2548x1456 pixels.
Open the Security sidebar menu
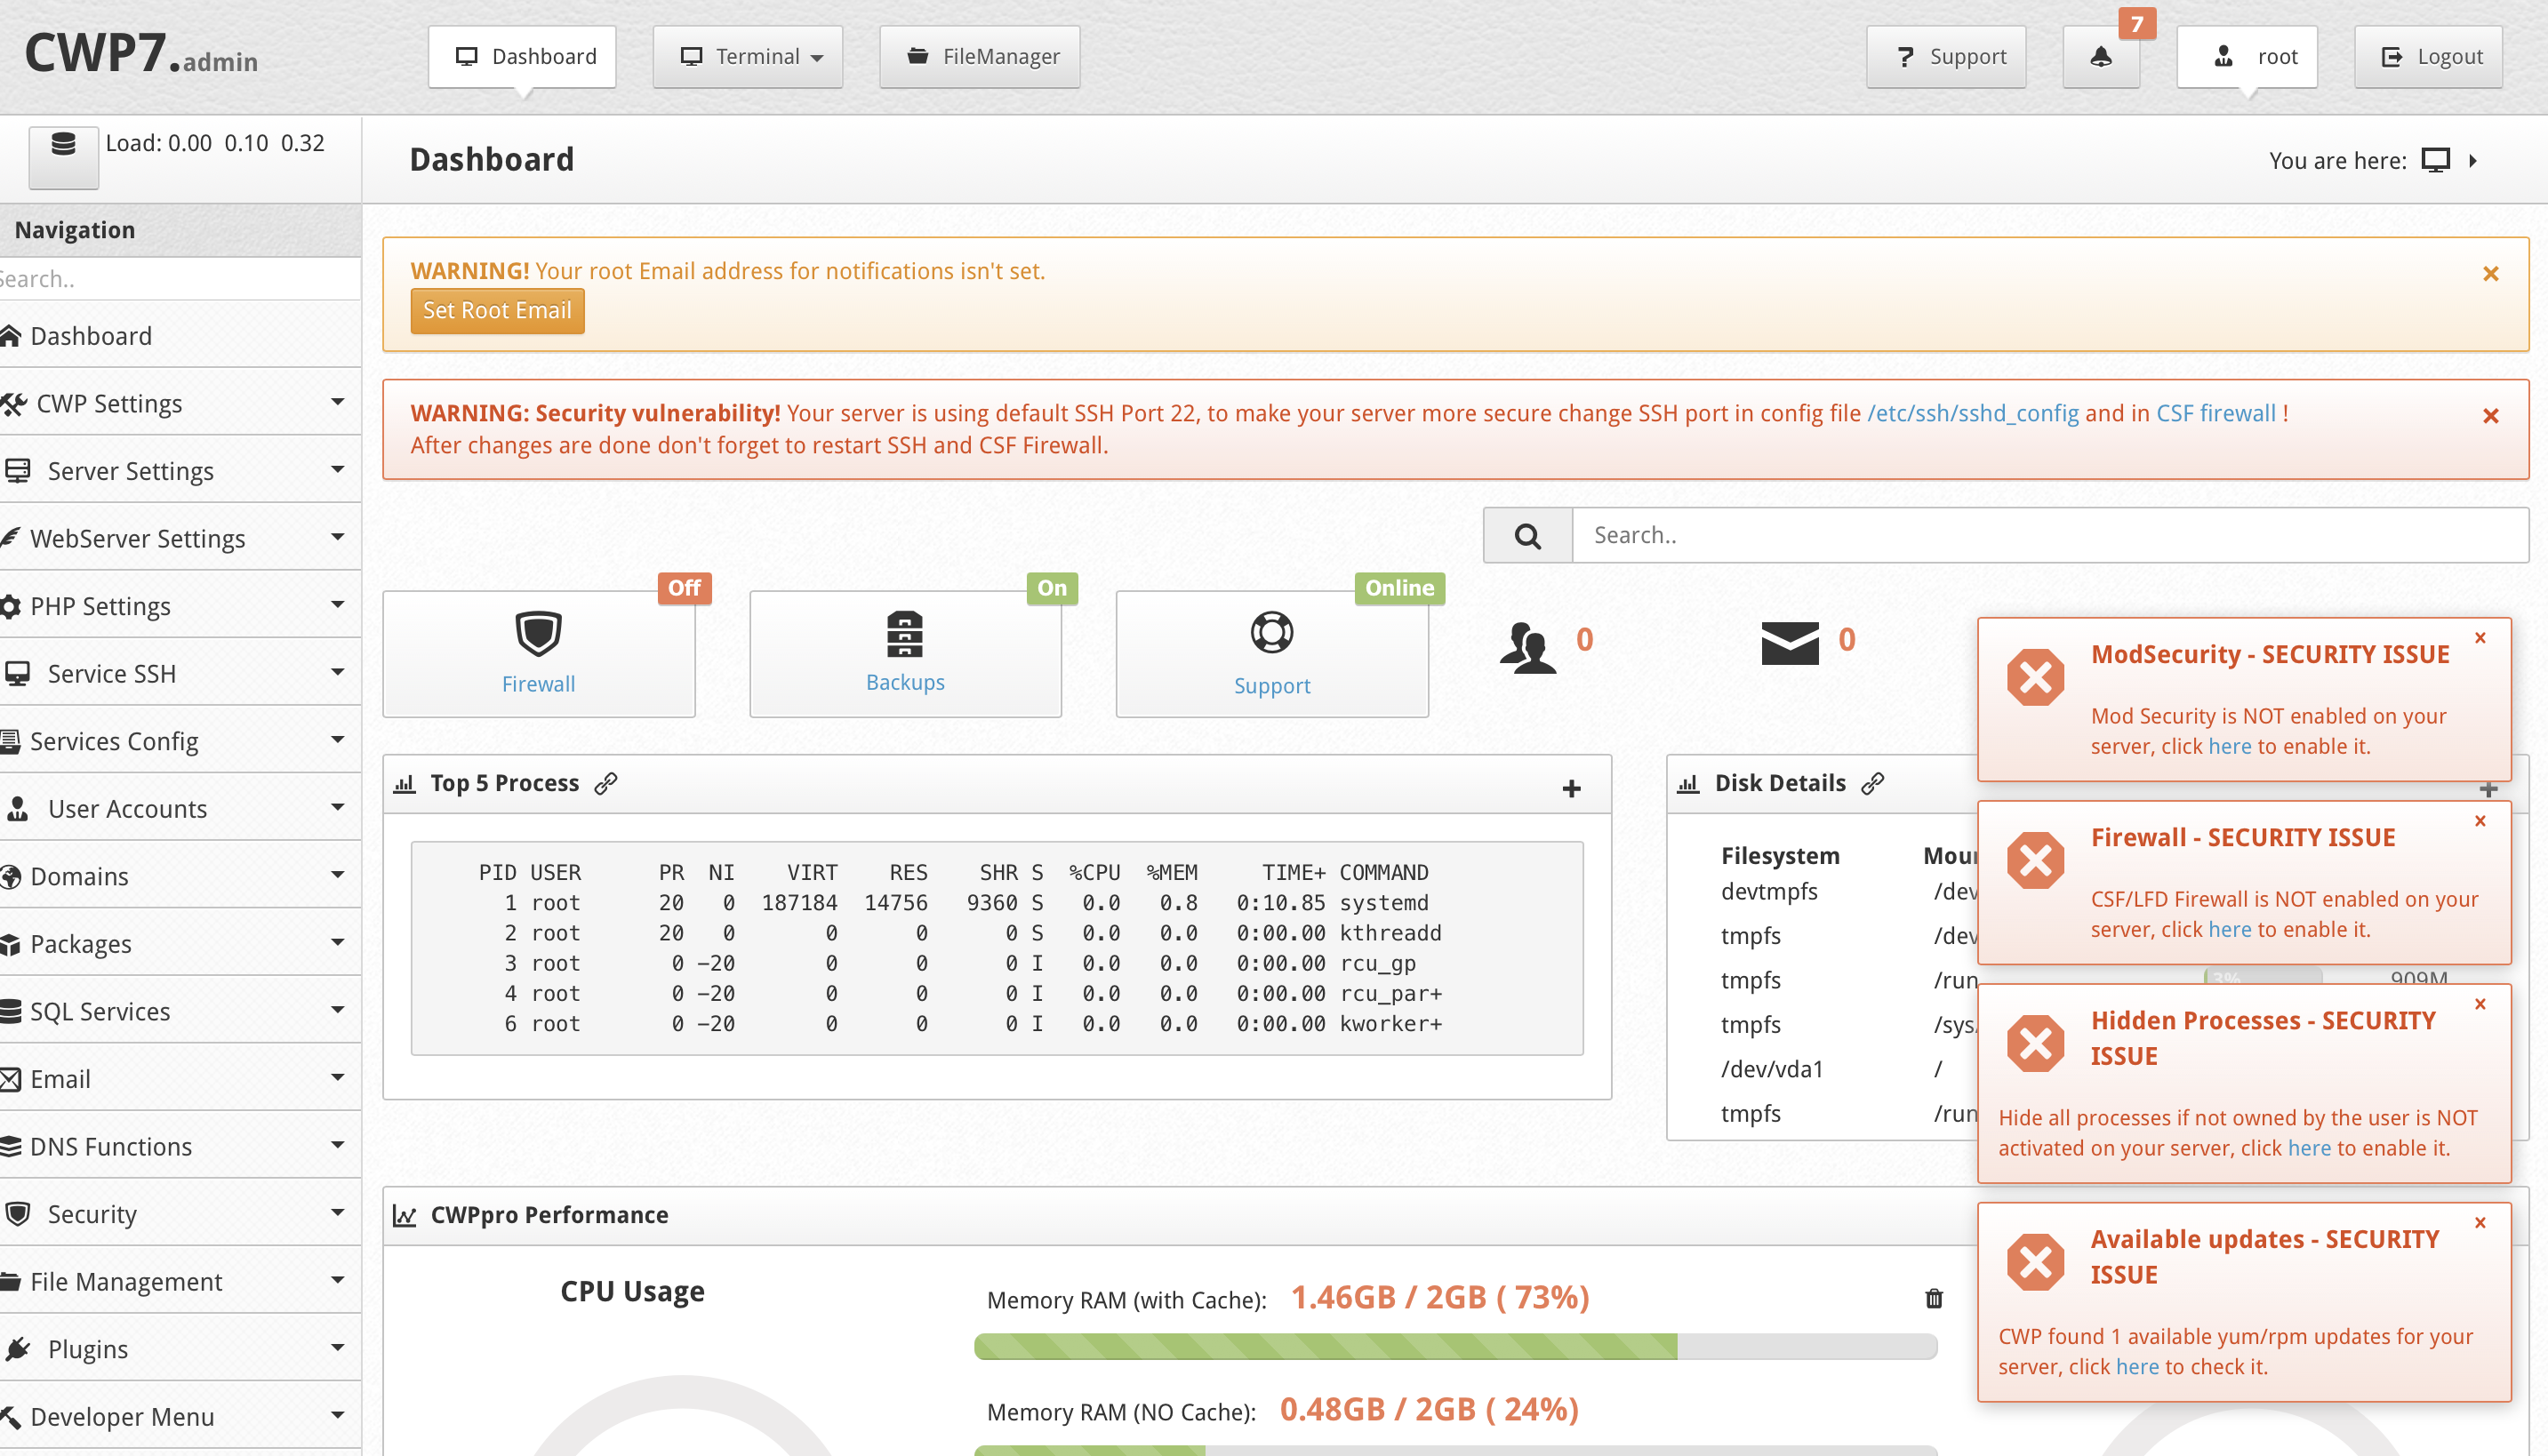tap(180, 1213)
